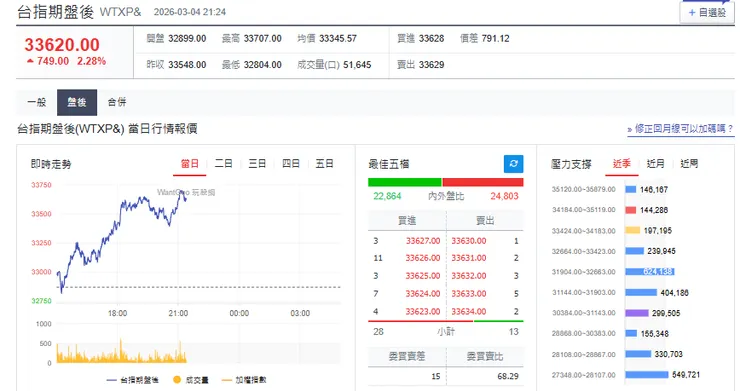Switch chart to 二日 view
Viewport: 740px width, 391px height.
click(x=224, y=164)
